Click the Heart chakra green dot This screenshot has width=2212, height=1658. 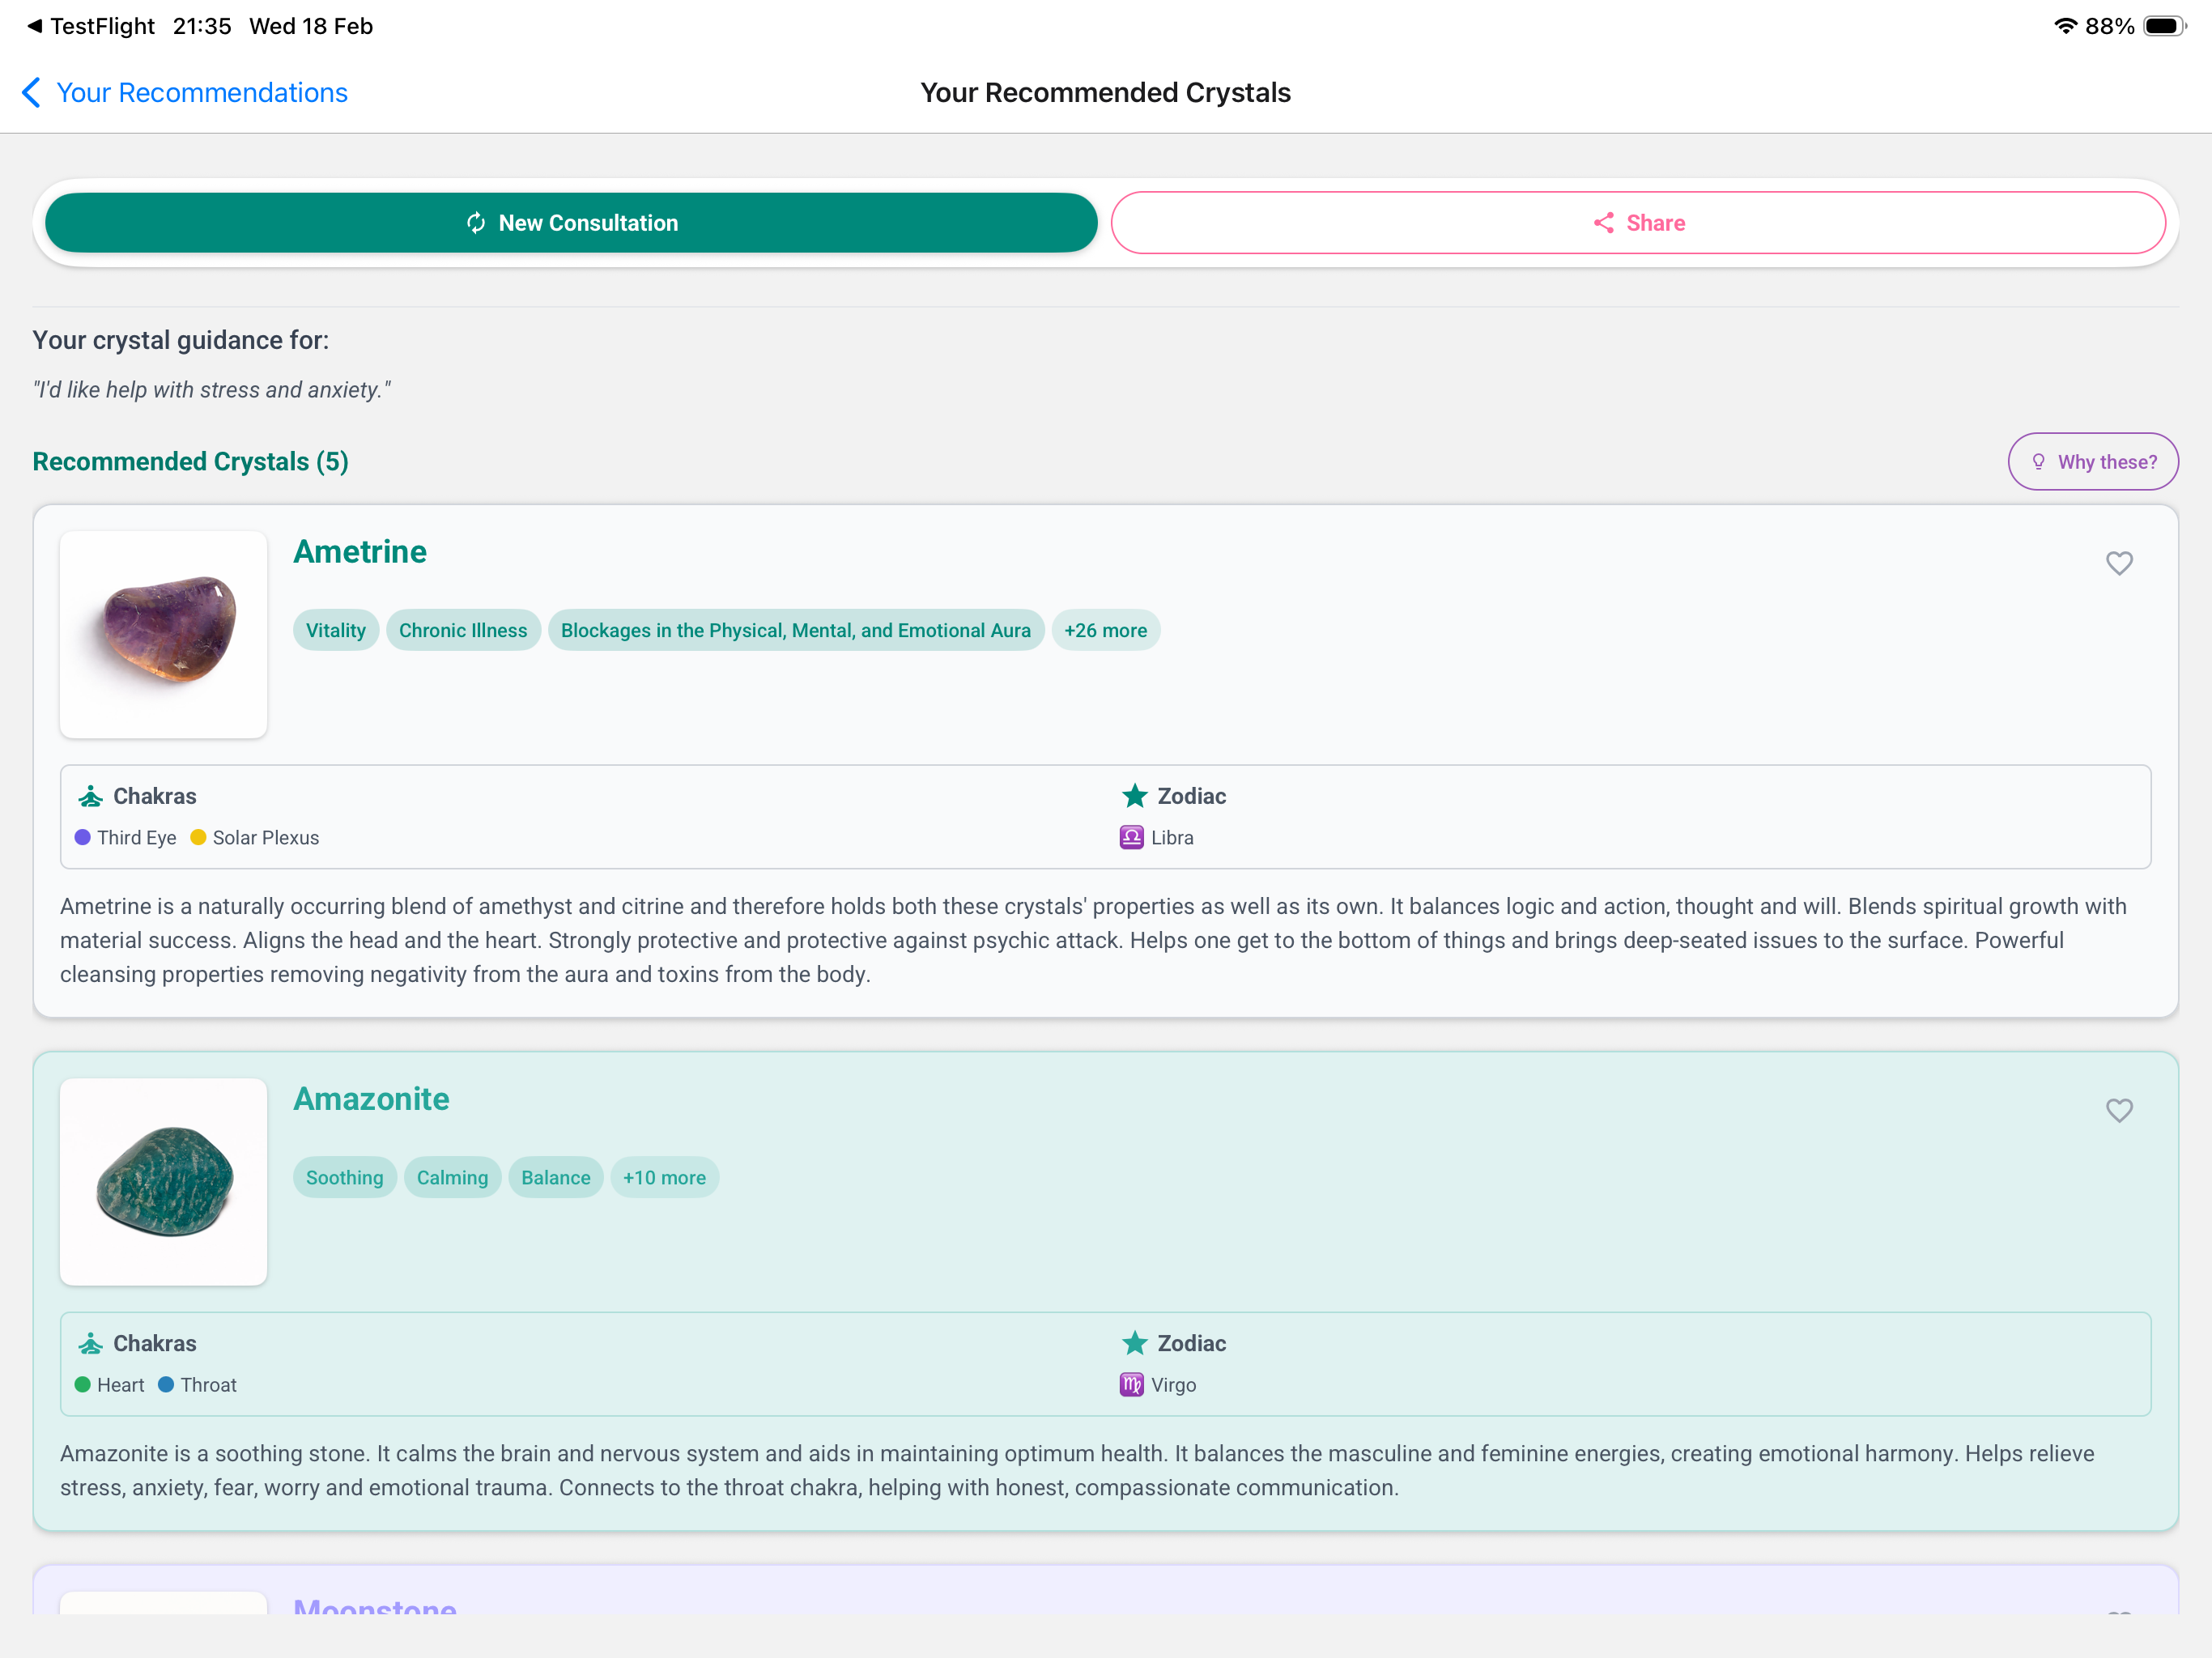83,1384
